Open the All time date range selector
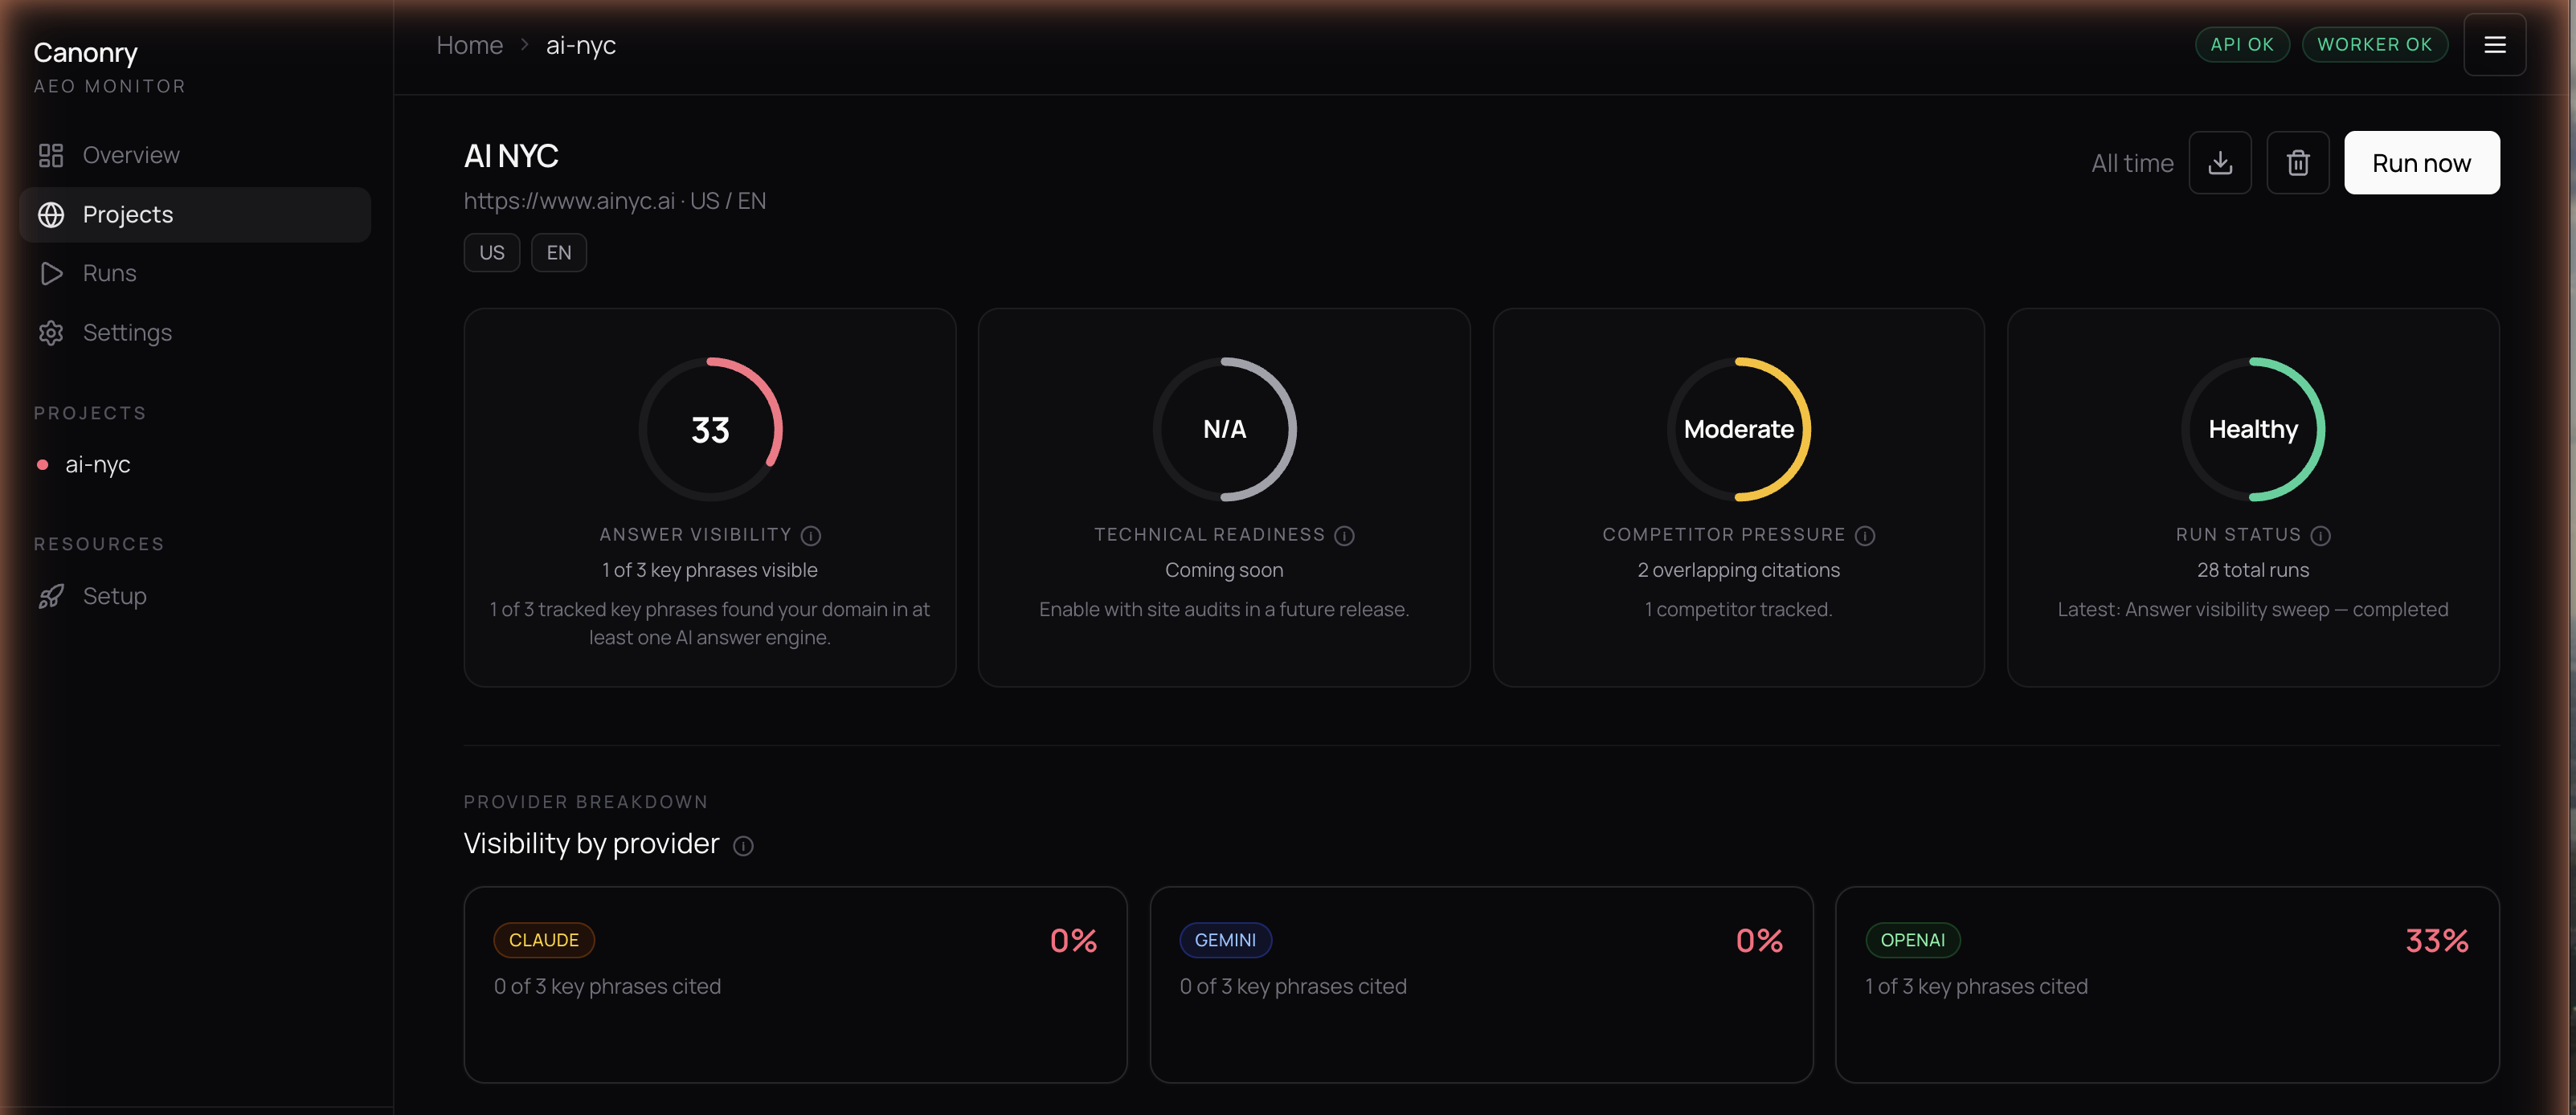 [2132, 162]
